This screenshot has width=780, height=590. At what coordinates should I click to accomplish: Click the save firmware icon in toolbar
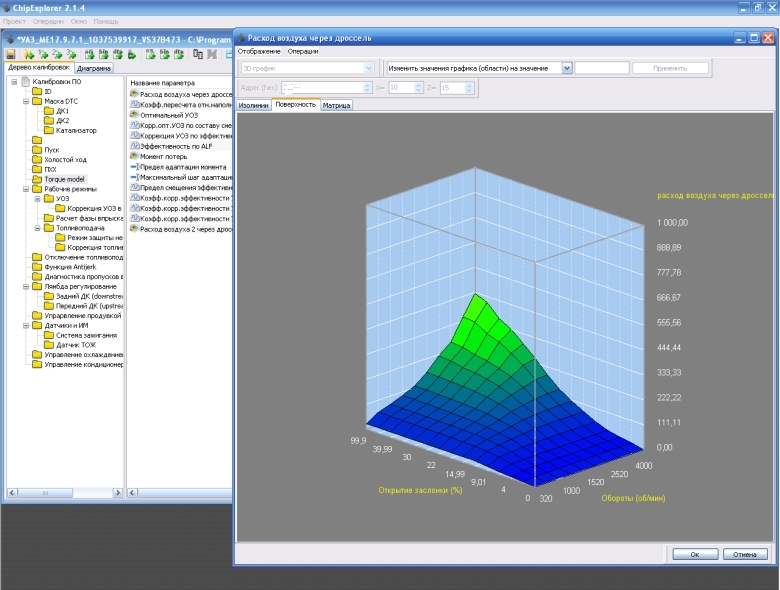(x=10, y=54)
